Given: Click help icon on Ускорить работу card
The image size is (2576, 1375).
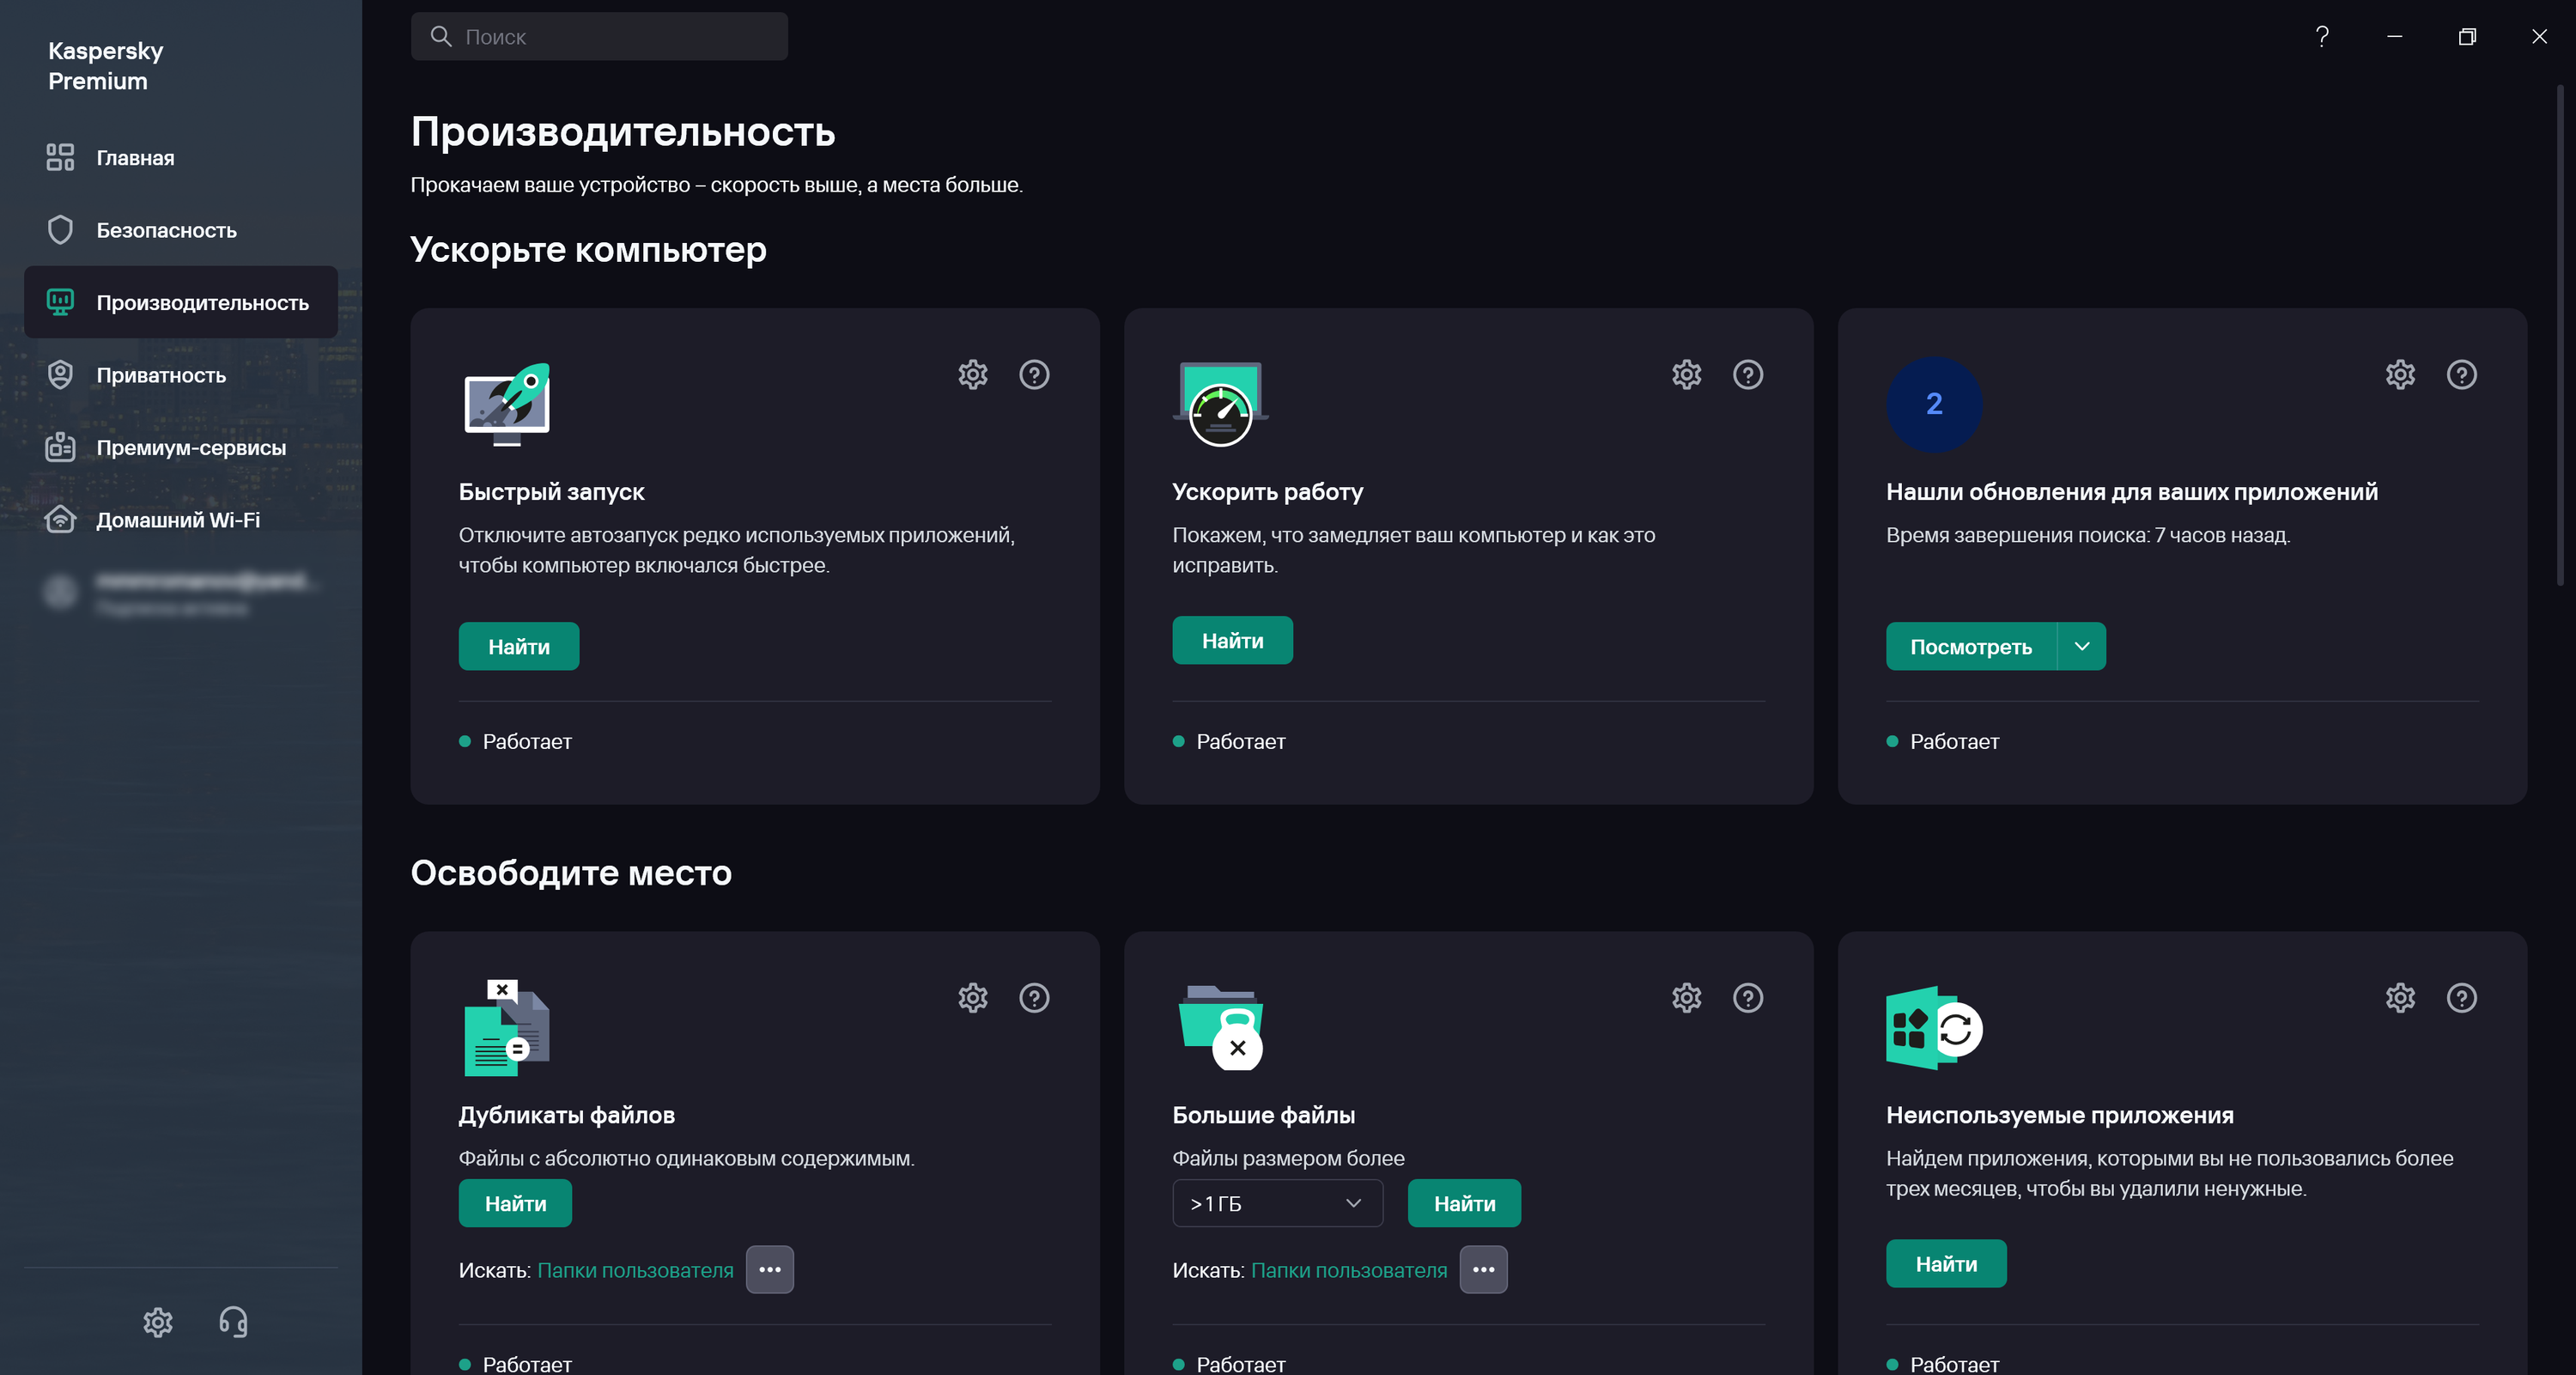Looking at the screenshot, I should pyautogui.click(x=1747, y=374).
